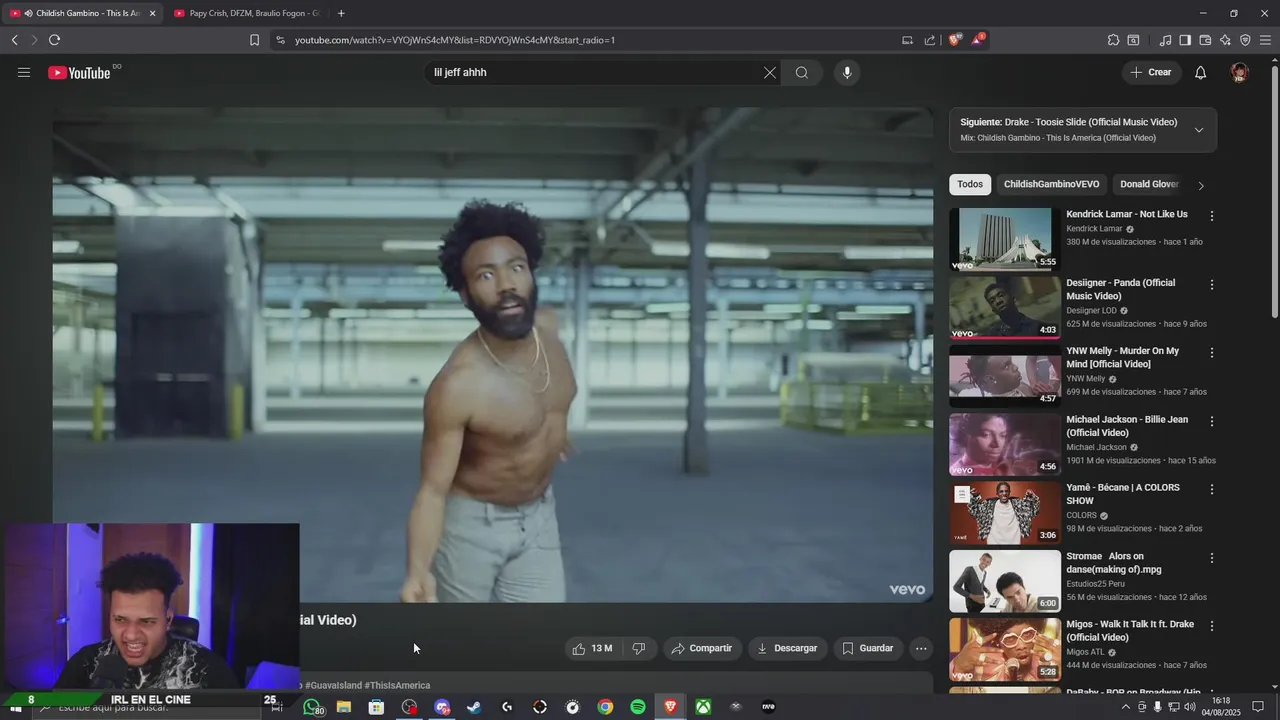Open the YouTube hamburger guide menu
1280x720 pixels.
coord(24,72)
